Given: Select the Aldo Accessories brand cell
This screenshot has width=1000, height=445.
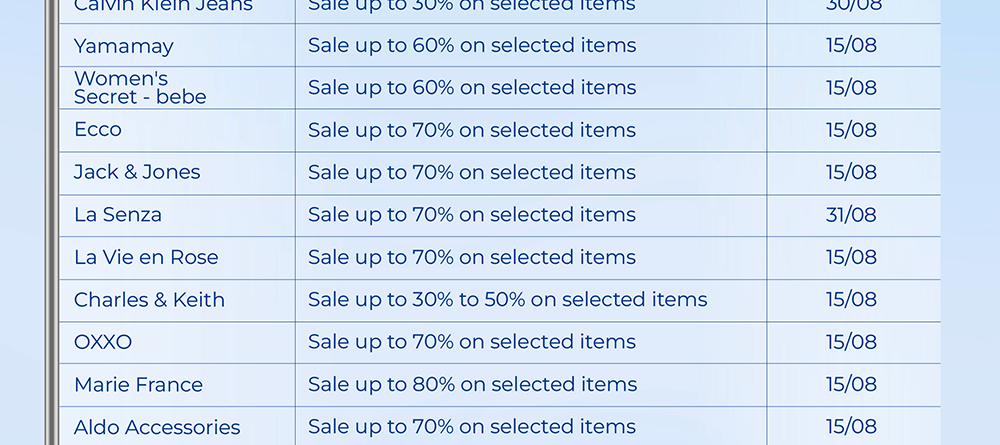Looking at the screenshot, I should (157, 427).
